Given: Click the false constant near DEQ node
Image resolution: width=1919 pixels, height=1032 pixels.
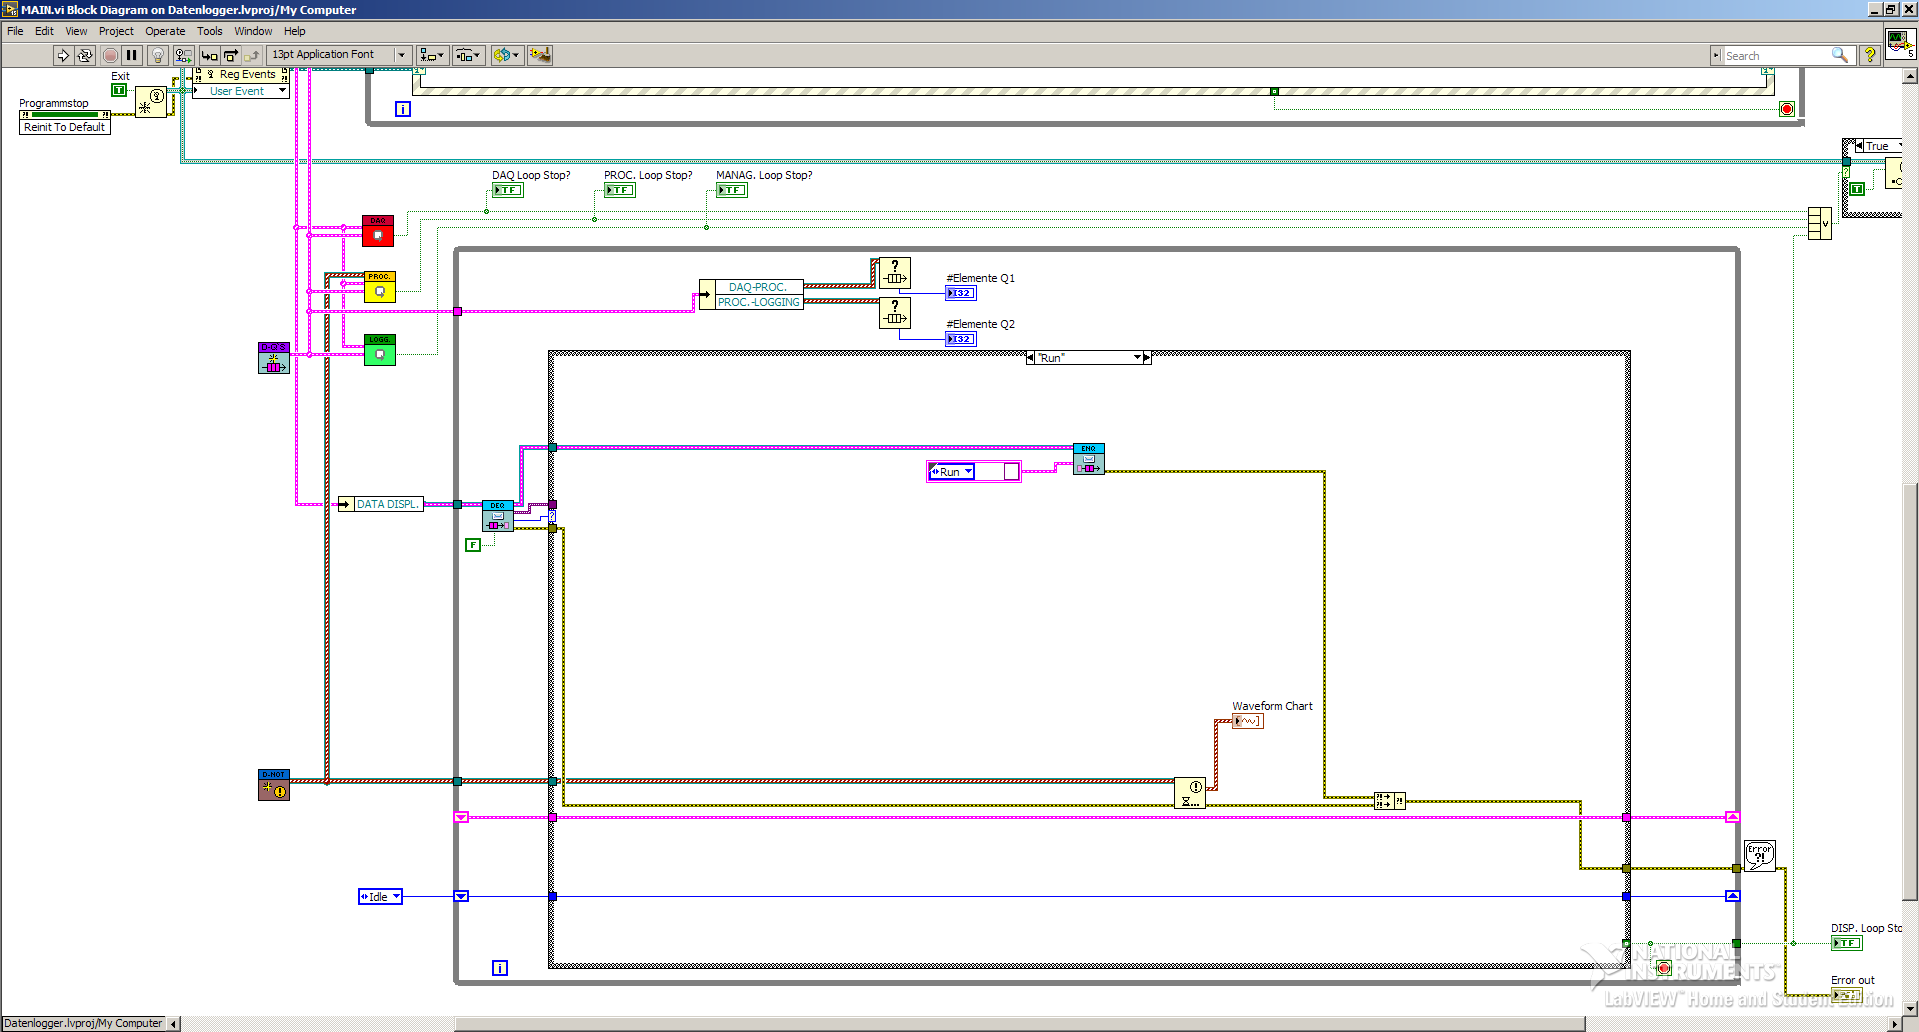Looking at the screenshot, I should click(x=473, y=545).
